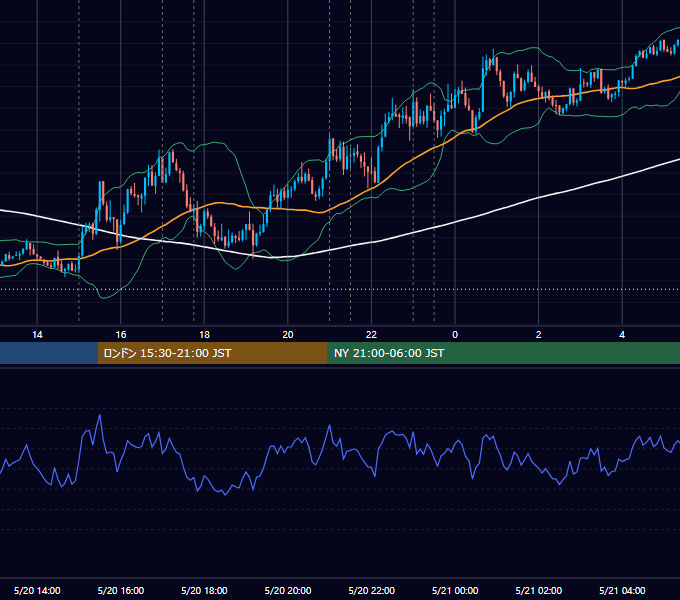Image resolution: width=680 pixels, height=600 pixels.
Task: Click the 5/21 04:00 date label
Action: coord(622,590)
